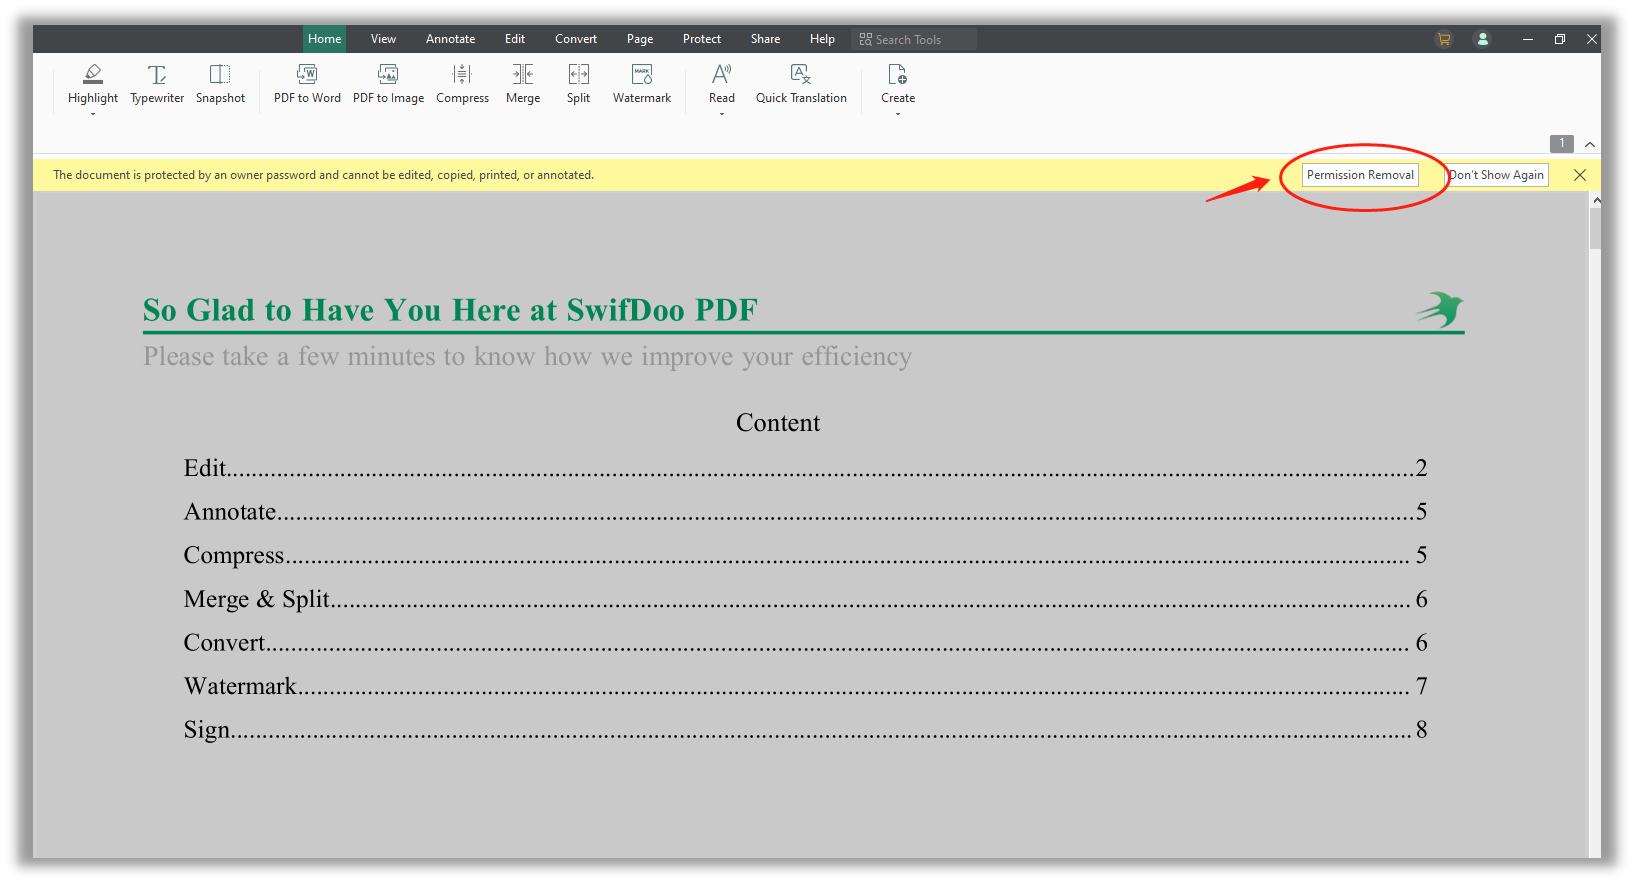1634x885 pixels.
Task: Open Quick Translation tool
Action: [x=801, y=84]
